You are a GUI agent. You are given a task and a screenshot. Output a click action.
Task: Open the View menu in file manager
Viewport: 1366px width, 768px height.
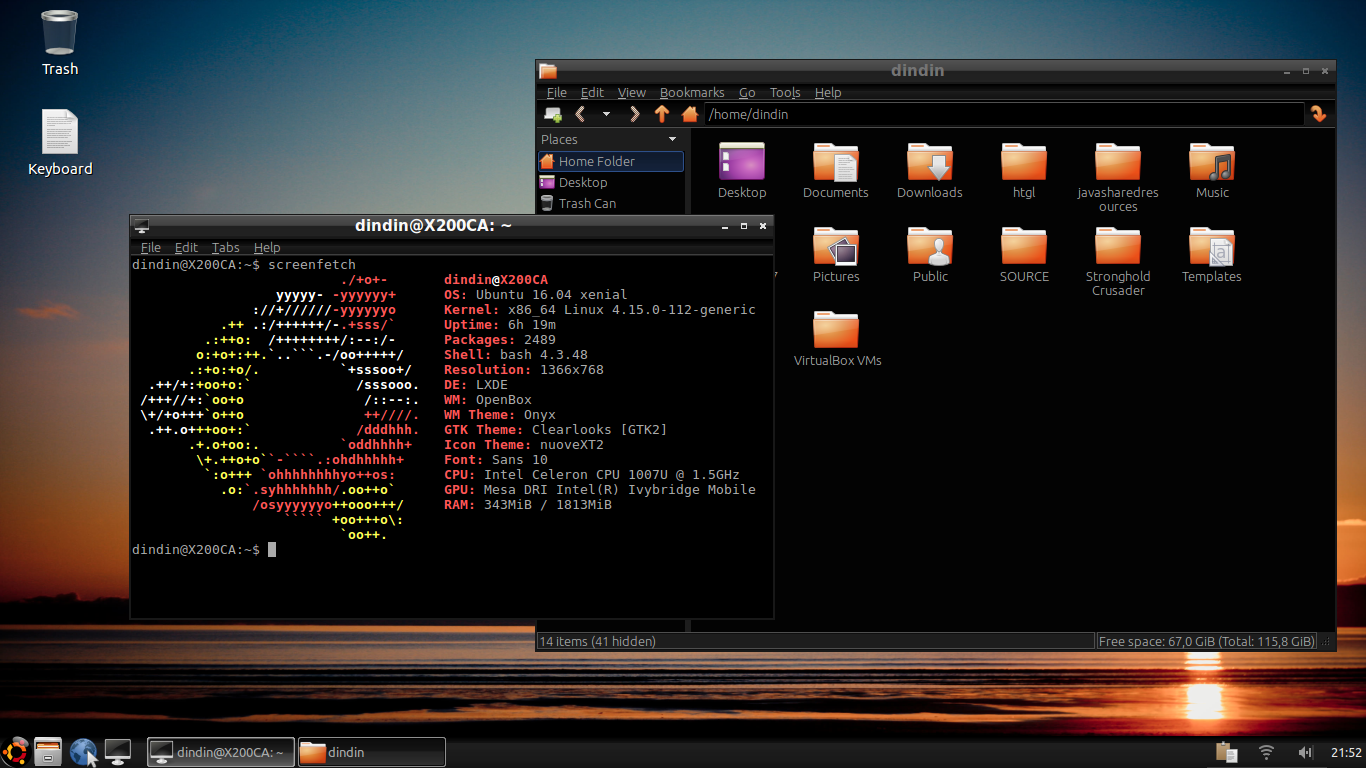(632, 92)
